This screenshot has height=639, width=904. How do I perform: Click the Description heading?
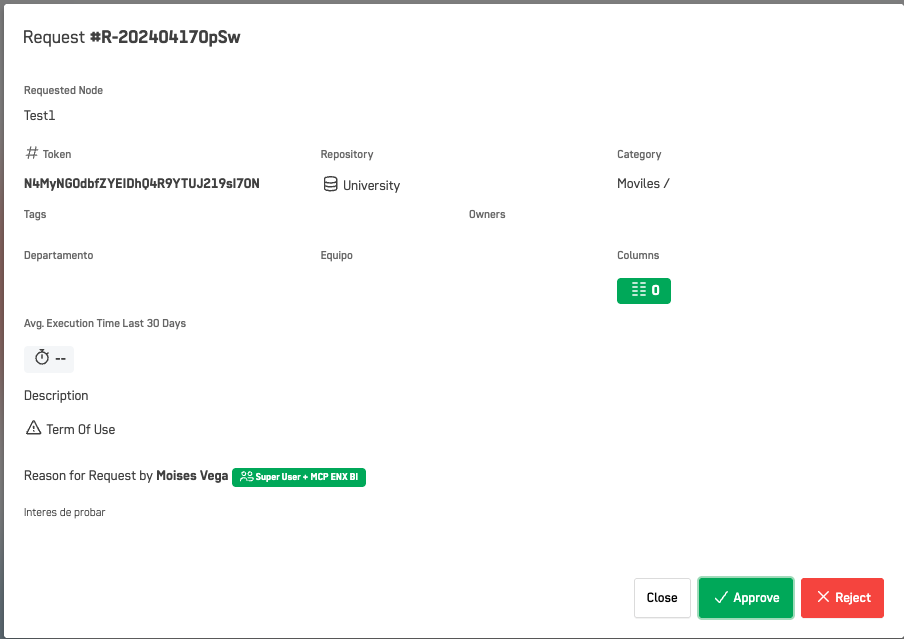56,396
